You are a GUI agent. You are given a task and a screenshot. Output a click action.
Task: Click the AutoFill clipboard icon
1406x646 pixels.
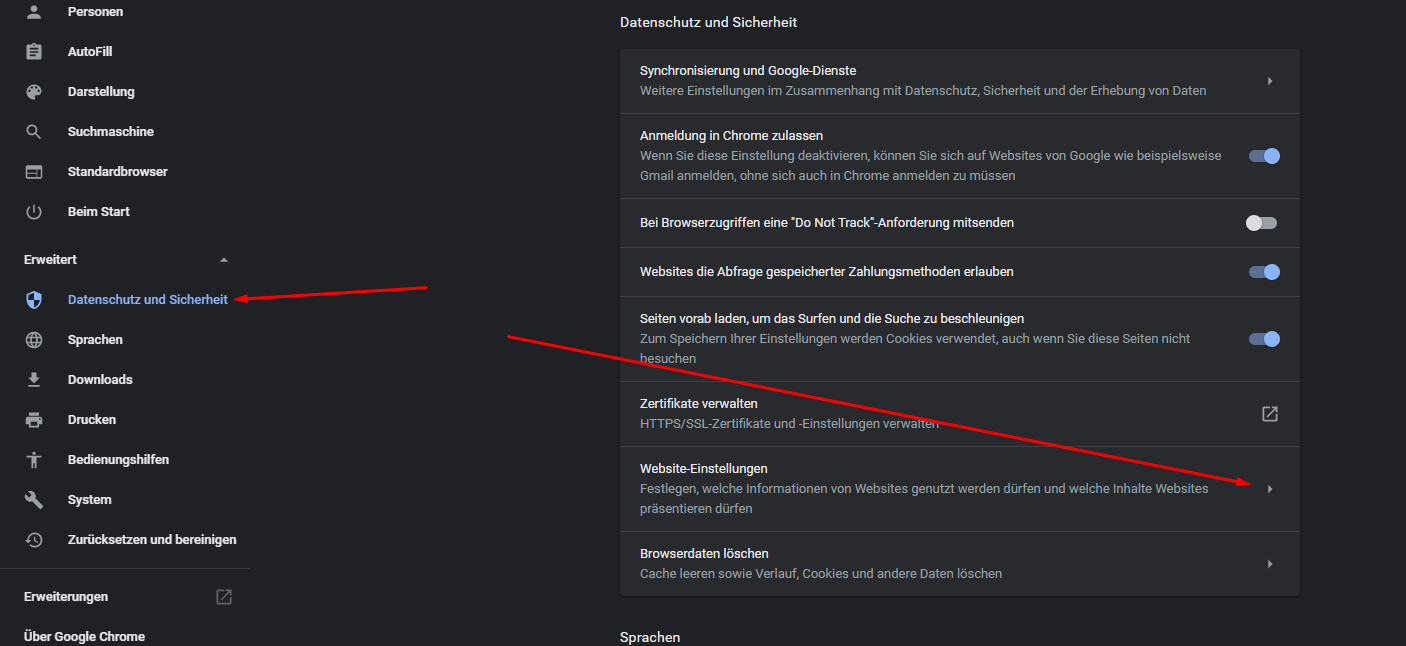[34, 52]
